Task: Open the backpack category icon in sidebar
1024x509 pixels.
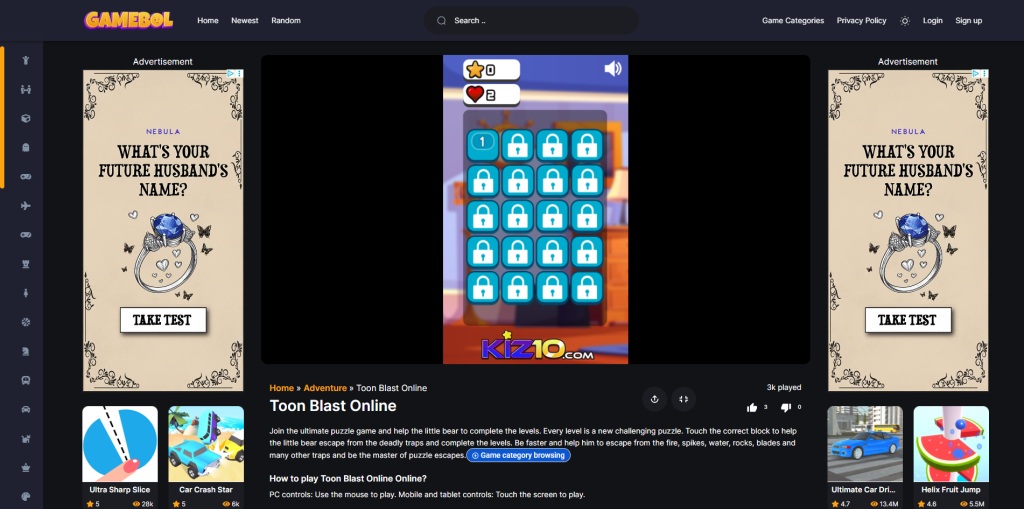Action: [25, 148]
